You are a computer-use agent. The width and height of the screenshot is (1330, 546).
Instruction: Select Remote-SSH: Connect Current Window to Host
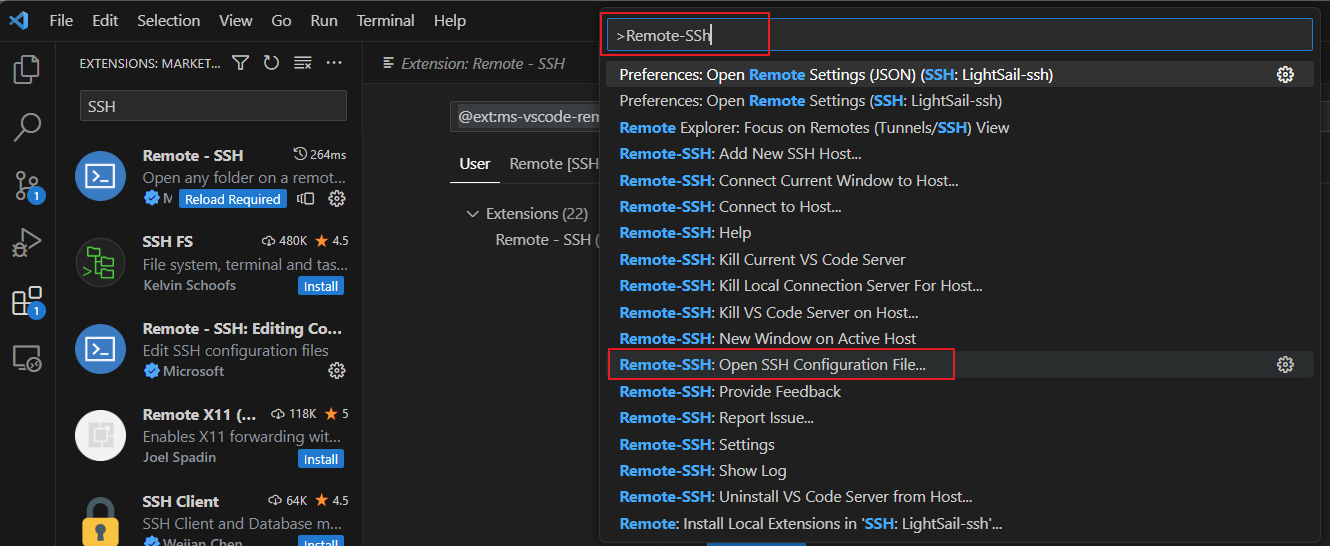pos(959,180)
